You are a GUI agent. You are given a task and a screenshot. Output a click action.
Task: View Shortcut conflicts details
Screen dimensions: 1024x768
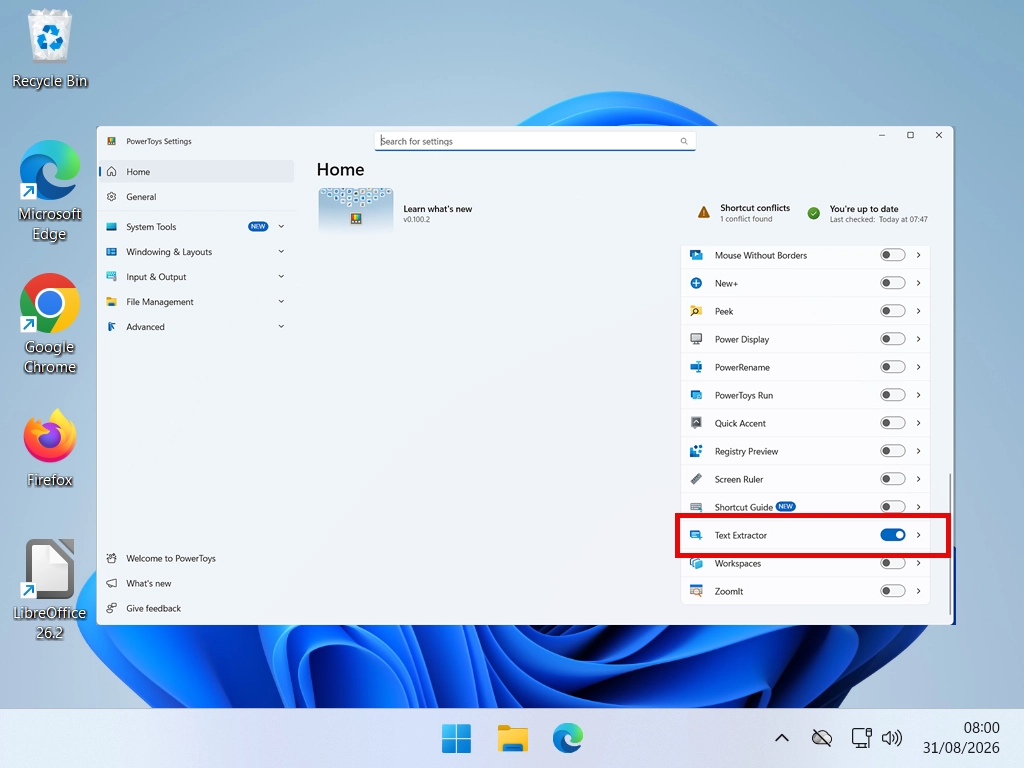pos(744,213)
